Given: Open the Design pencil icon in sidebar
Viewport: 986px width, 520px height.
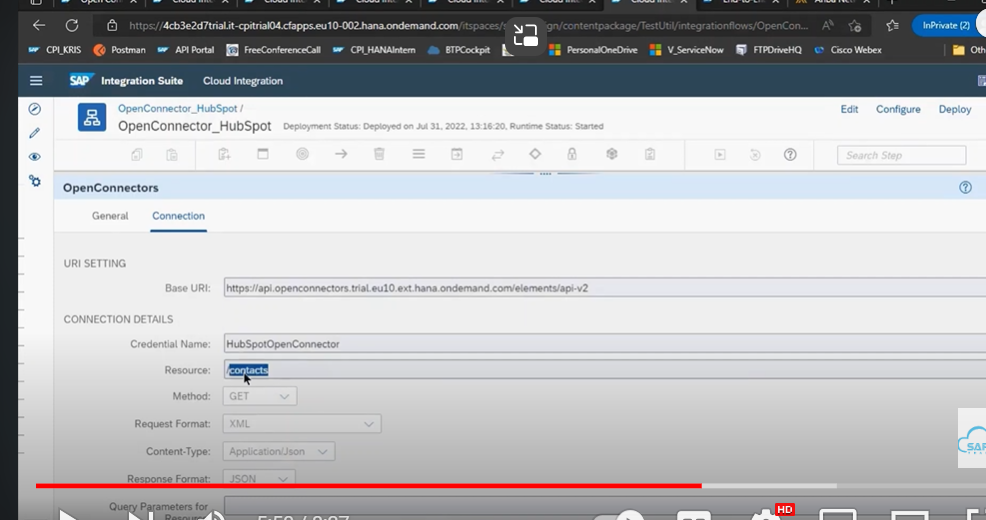Looking at the screenshot, I should coord(35,133).
